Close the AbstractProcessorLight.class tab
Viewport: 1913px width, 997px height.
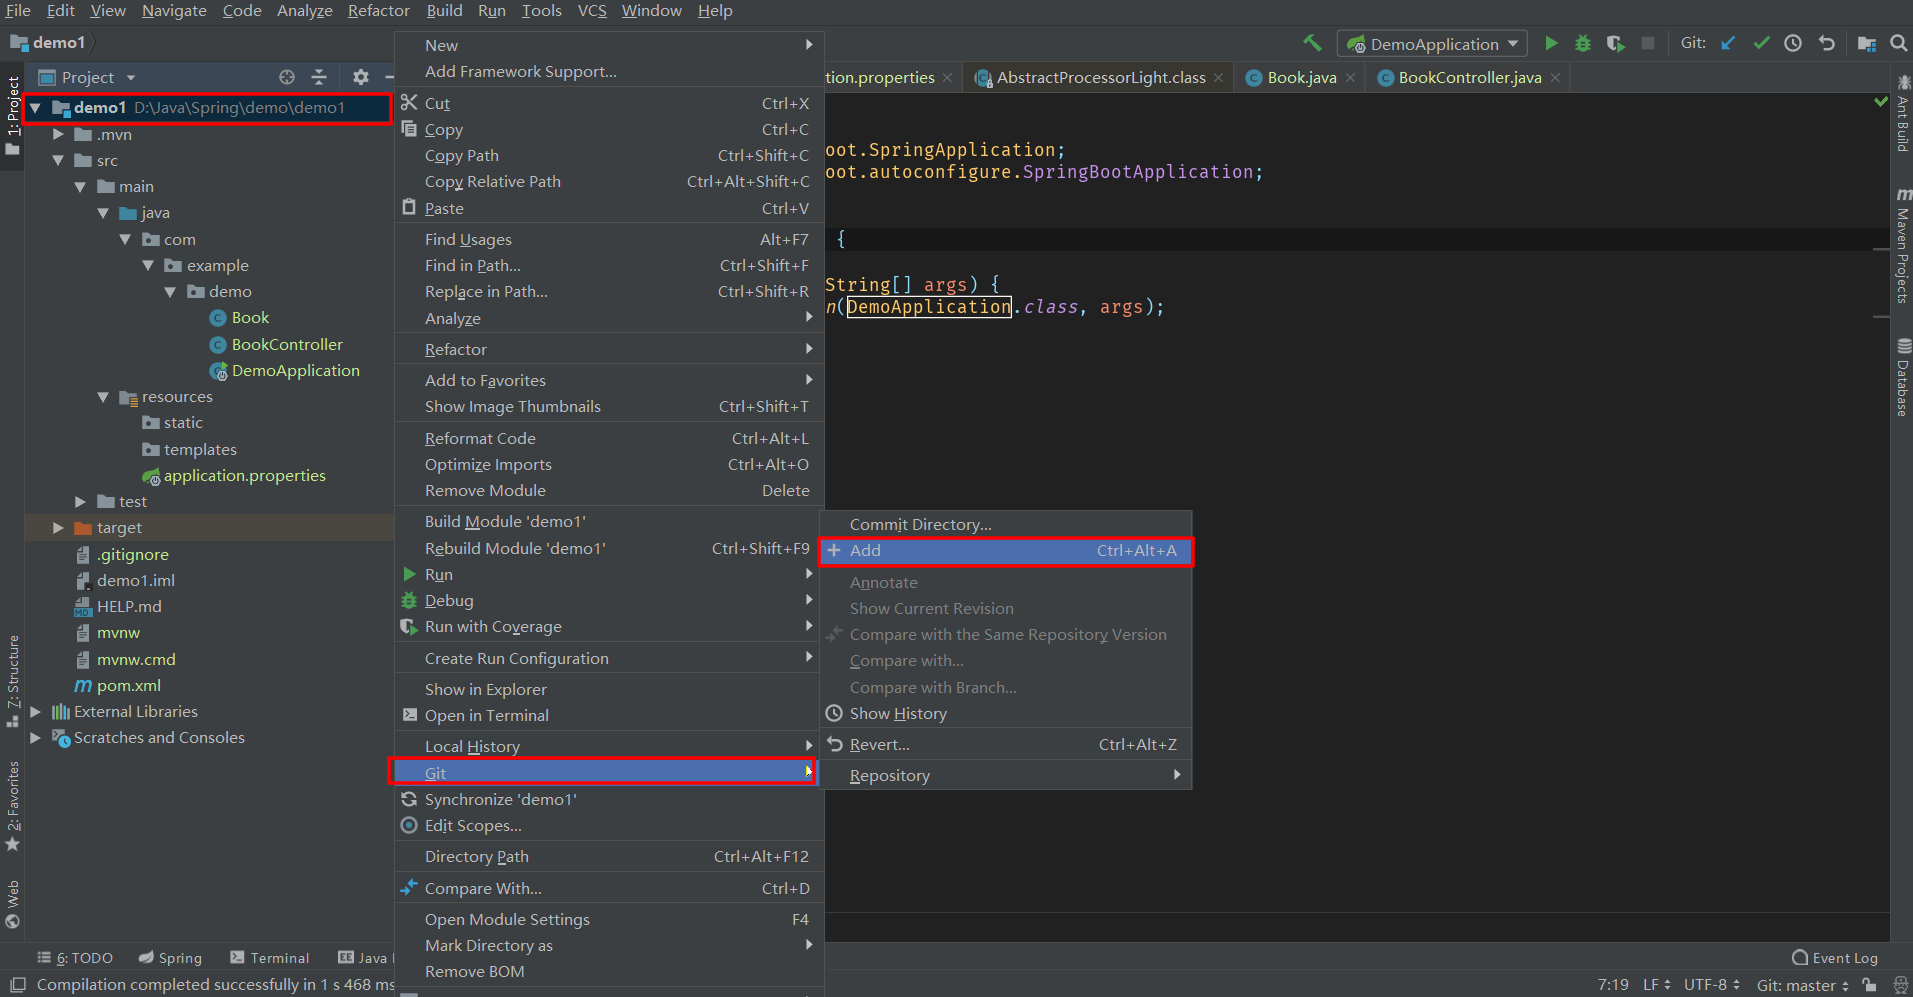[1218, 78]
